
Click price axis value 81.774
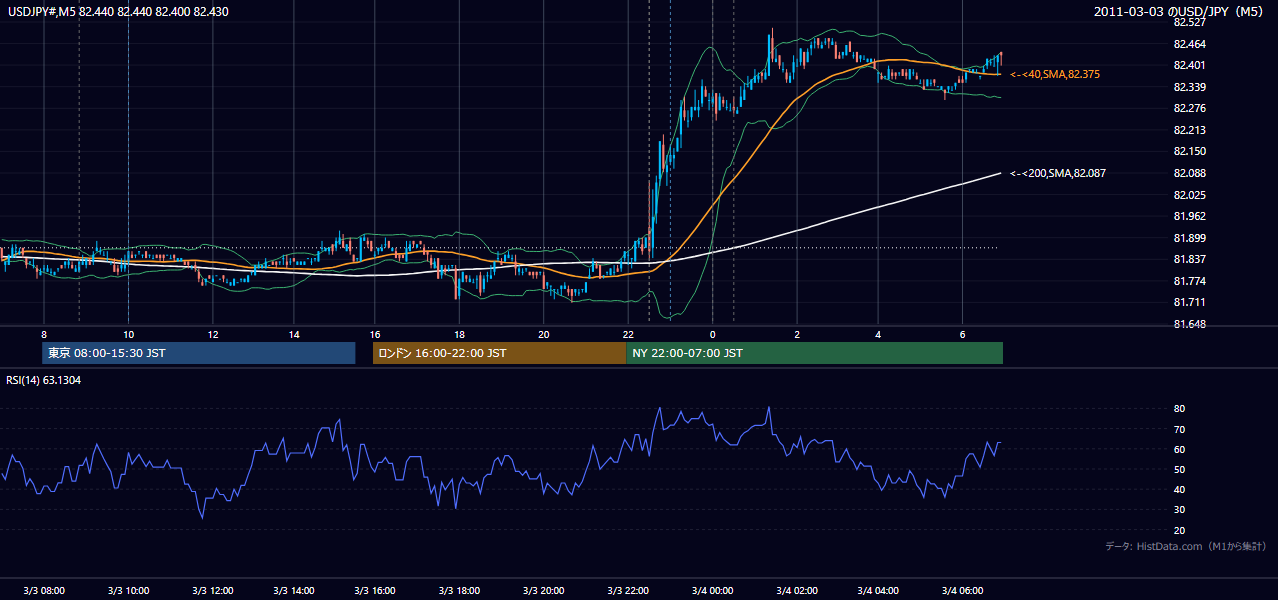point(1190,281)
